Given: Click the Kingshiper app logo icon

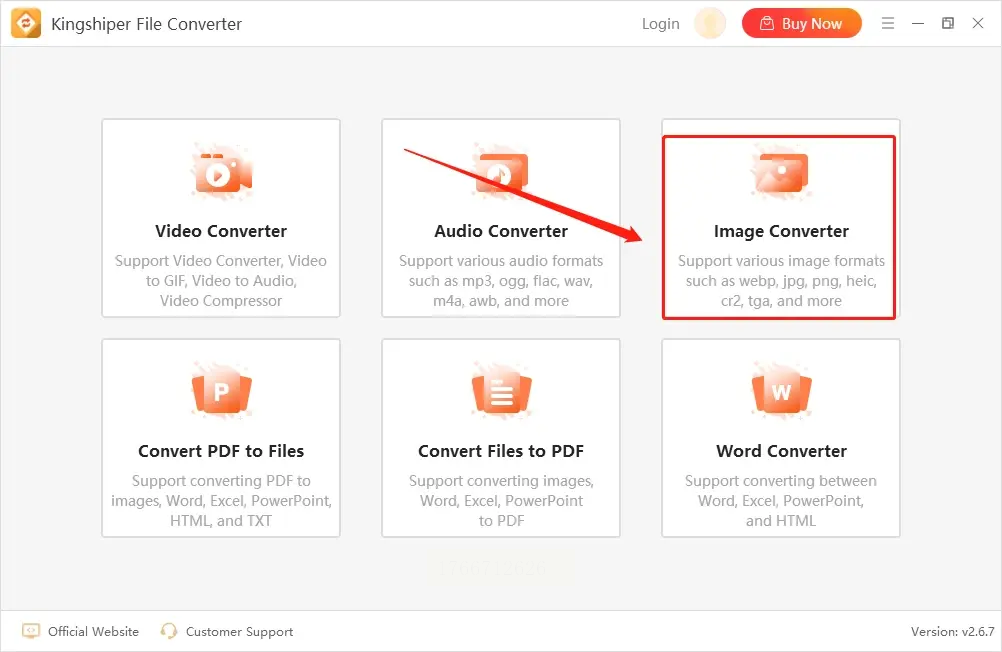Looking at the screenshot, I should (x=26, y=24).
